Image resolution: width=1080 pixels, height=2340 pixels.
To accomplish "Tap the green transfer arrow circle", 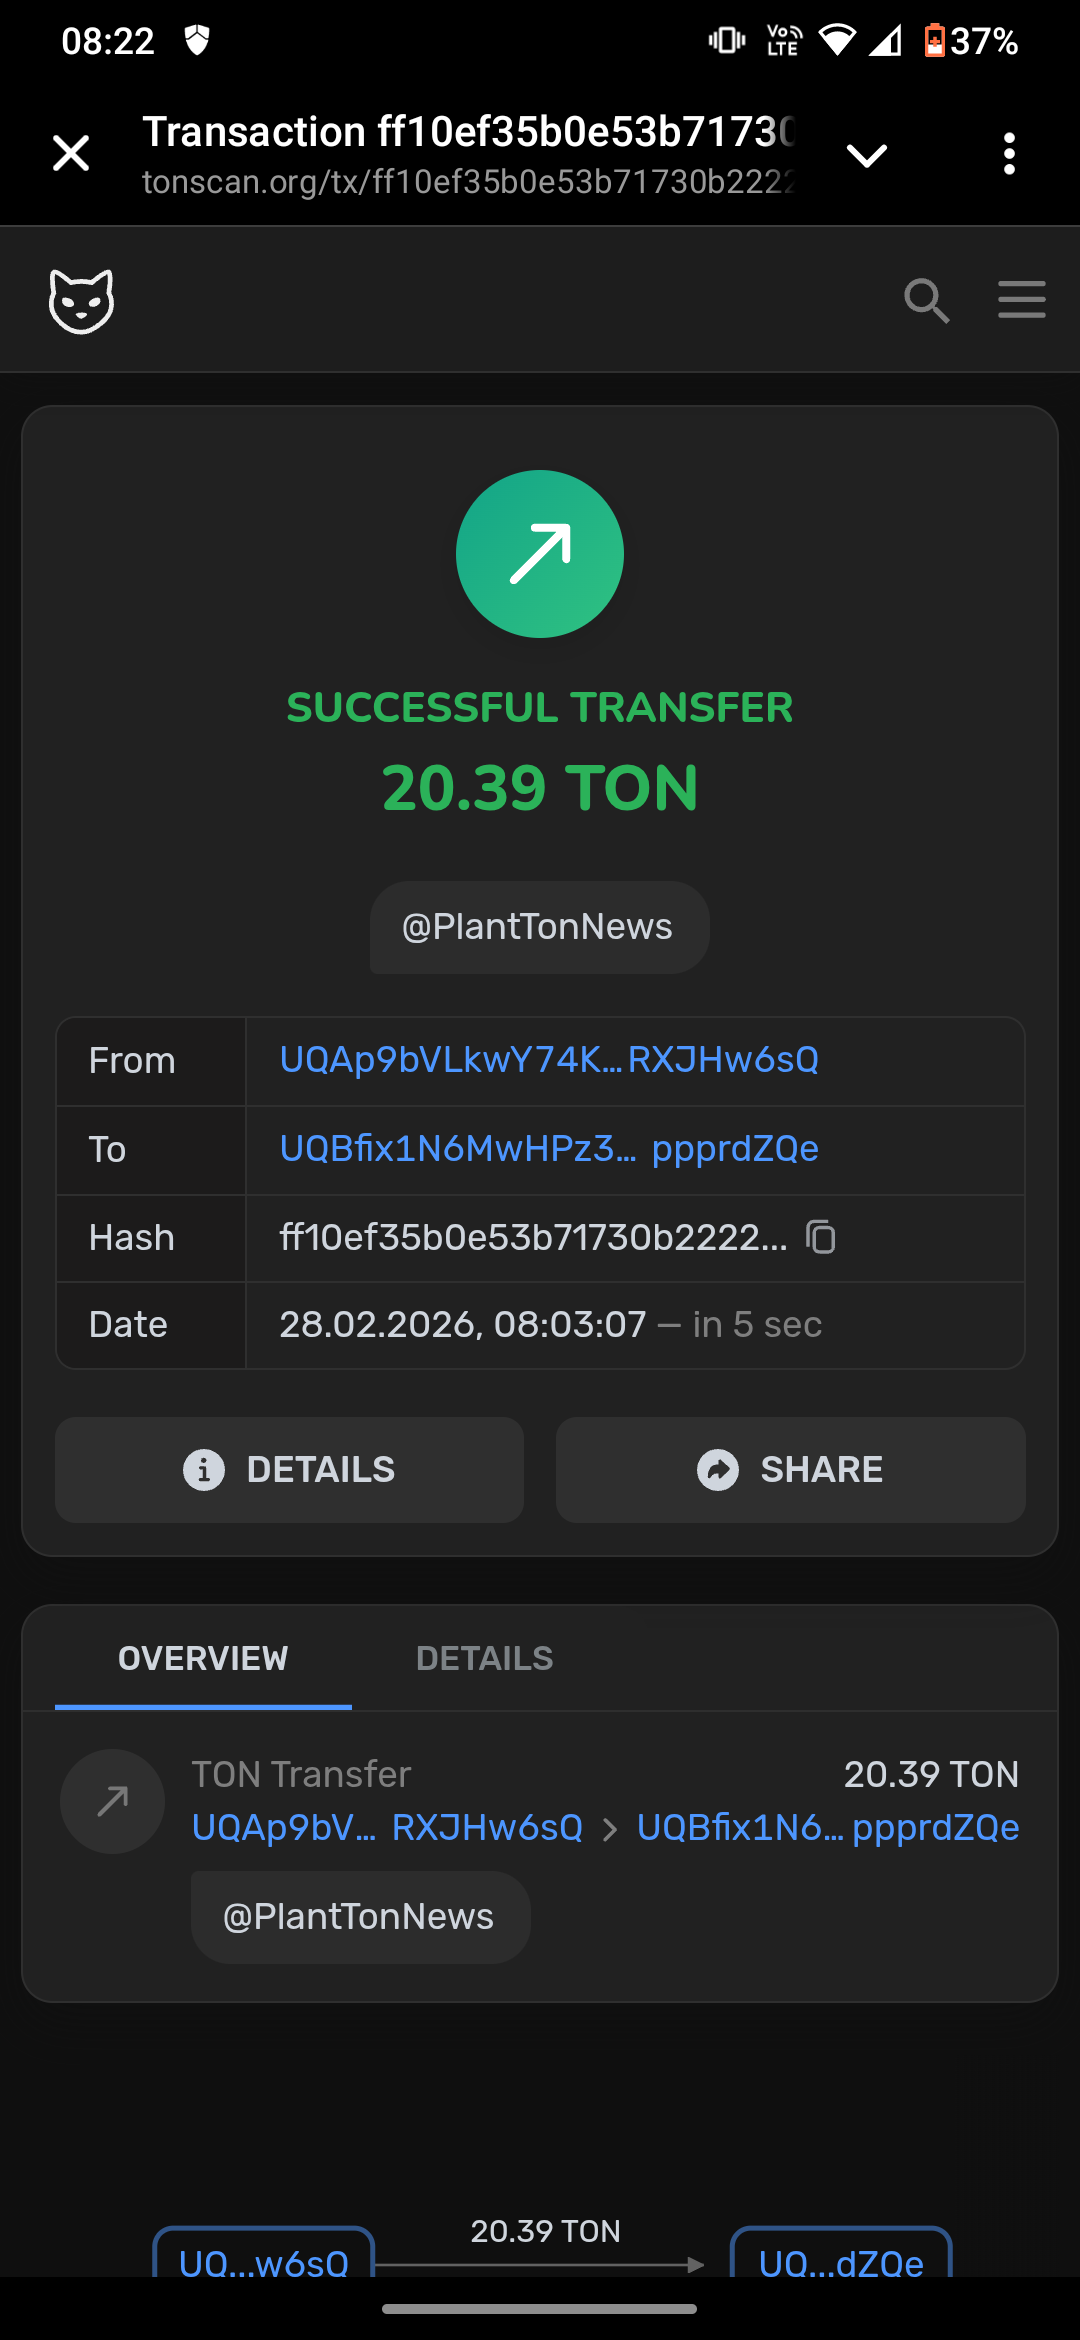I will tap(540, 554).
